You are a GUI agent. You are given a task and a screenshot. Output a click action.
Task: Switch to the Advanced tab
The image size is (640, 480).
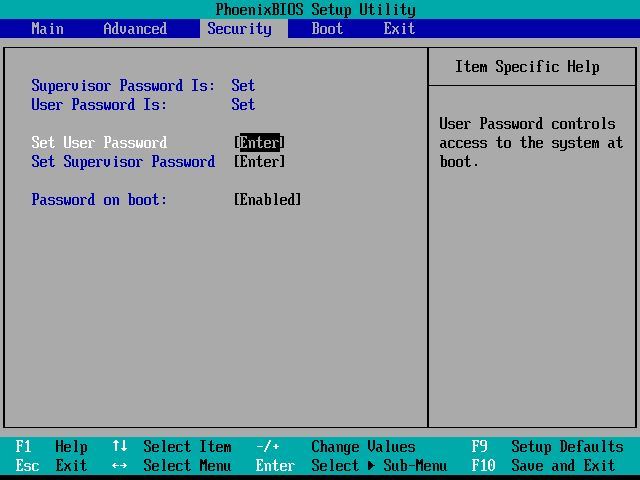tap(135, 29)
